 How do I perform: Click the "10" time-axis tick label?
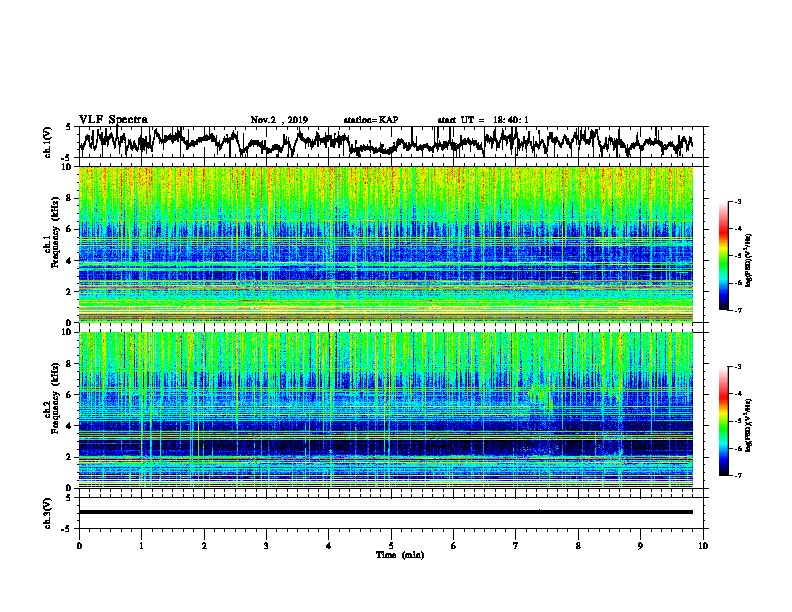(x=703, y=546)
